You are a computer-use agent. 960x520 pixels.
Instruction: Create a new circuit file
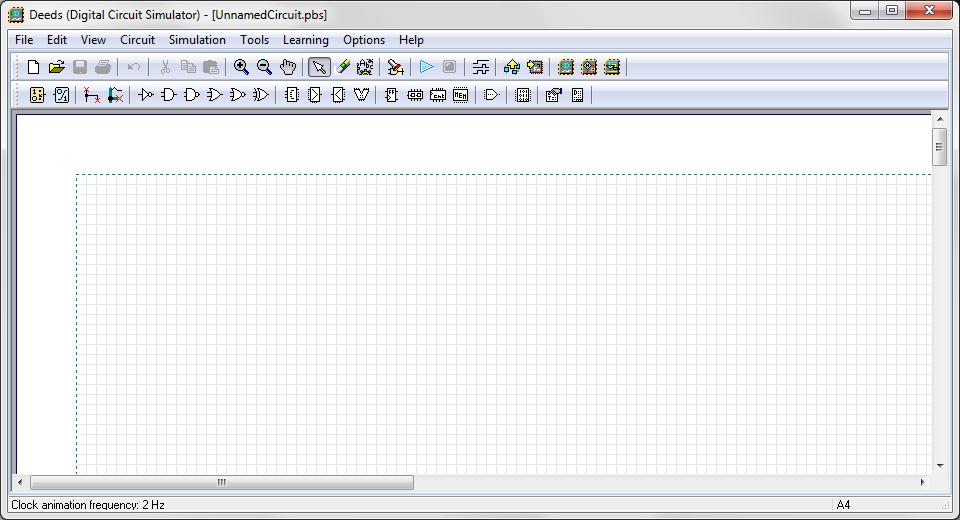pos(34,67)
